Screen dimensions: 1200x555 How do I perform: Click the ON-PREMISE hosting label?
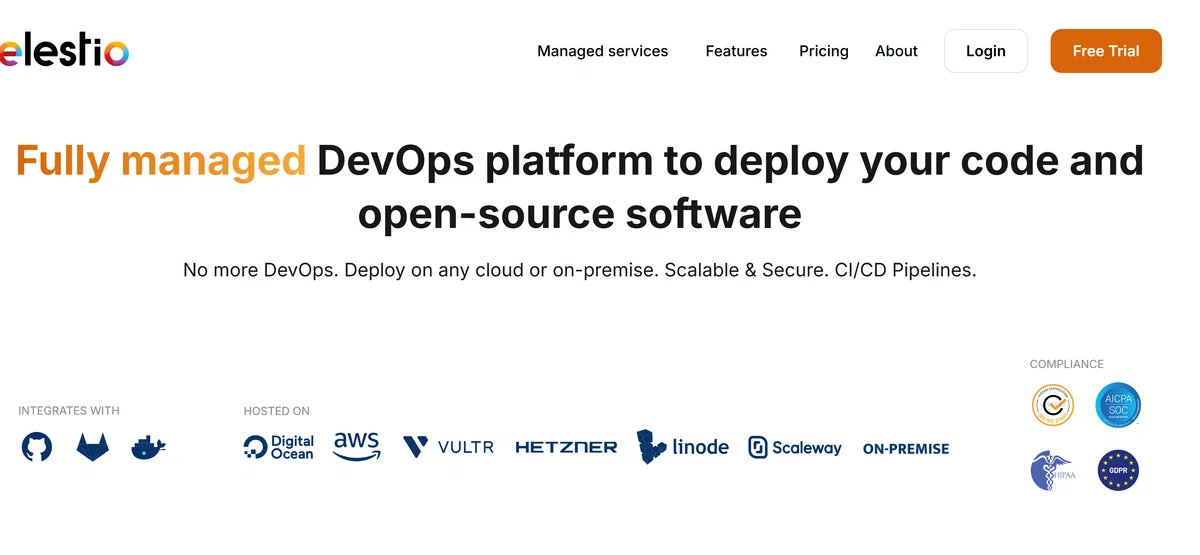(906, 449)
